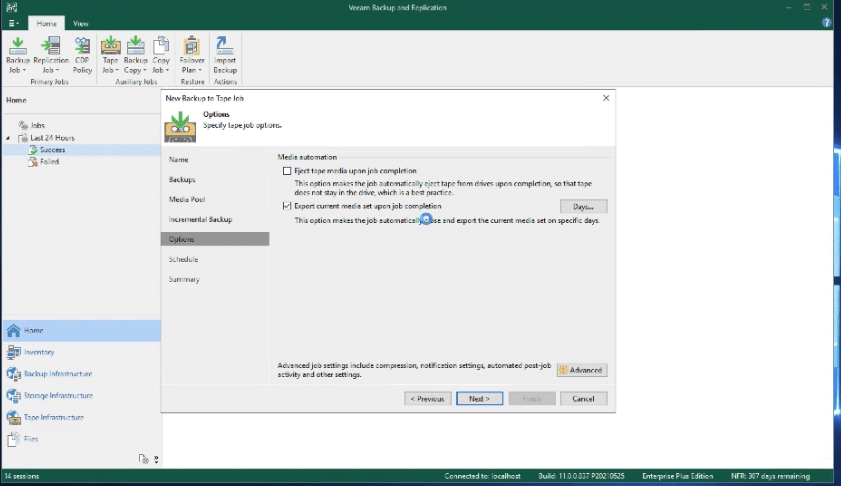Go to the Backups wizard step

182,180
